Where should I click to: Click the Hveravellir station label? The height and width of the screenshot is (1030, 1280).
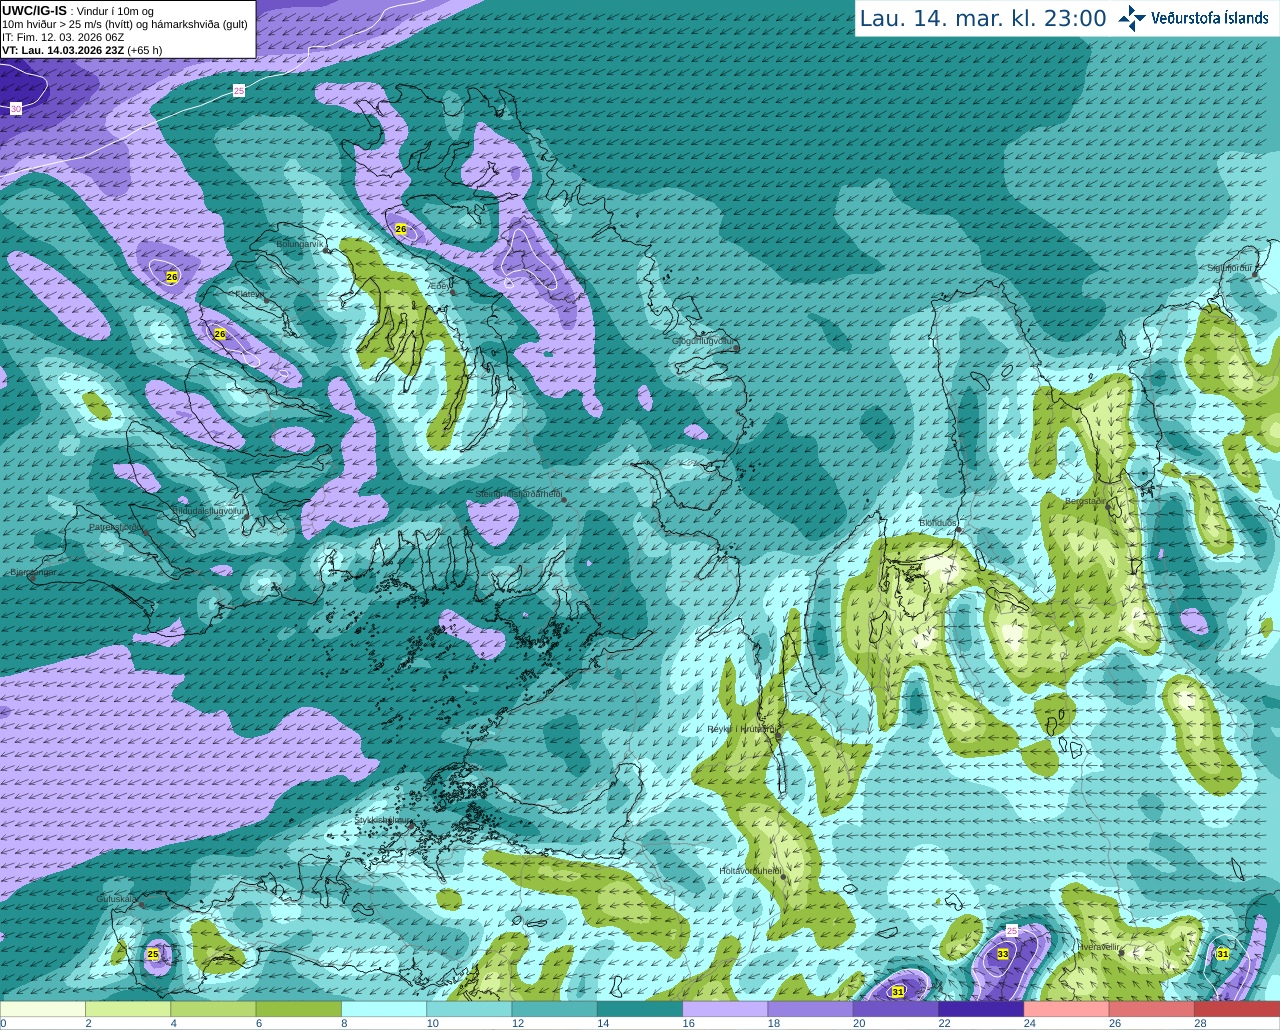1098,946
